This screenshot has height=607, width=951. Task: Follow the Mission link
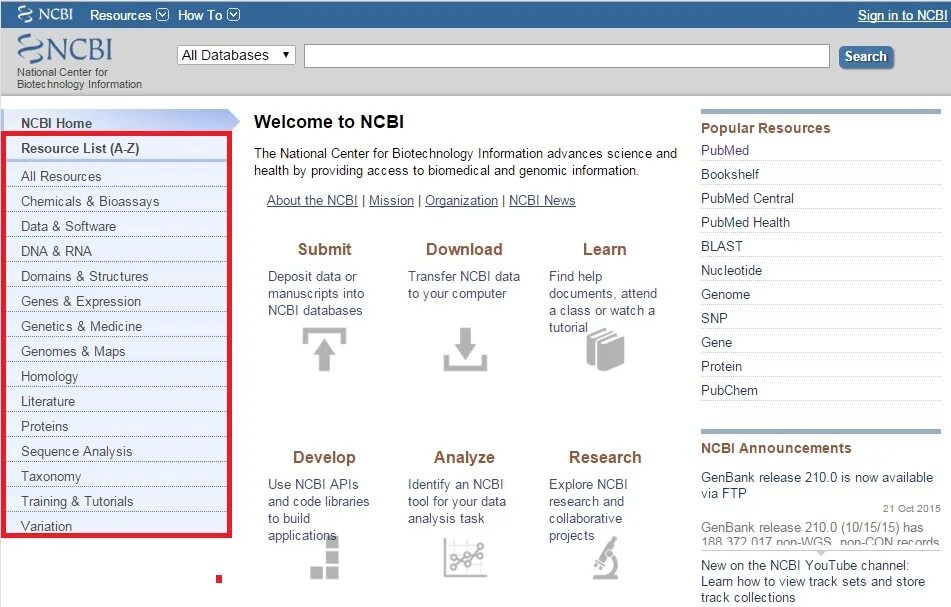pyautogui.click(x=391, y=201)
